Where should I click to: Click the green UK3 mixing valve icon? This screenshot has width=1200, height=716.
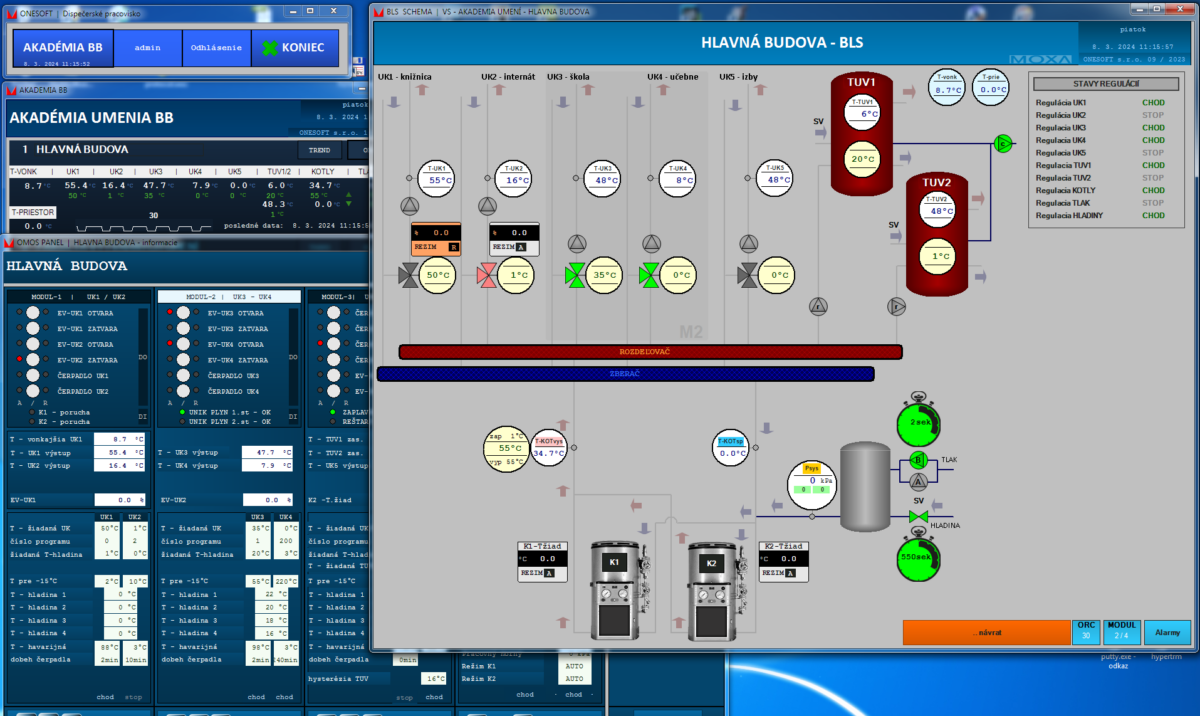(x=574, y=275)
